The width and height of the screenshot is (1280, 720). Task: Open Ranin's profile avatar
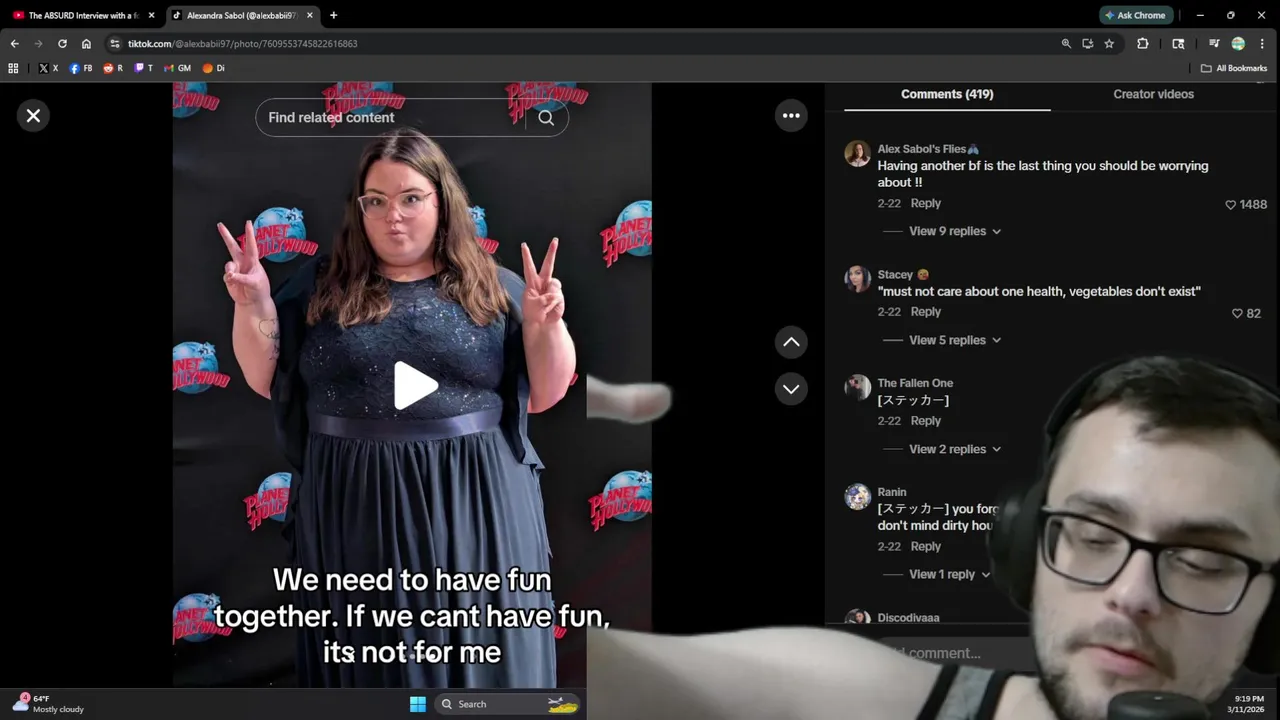click(857, 497)
